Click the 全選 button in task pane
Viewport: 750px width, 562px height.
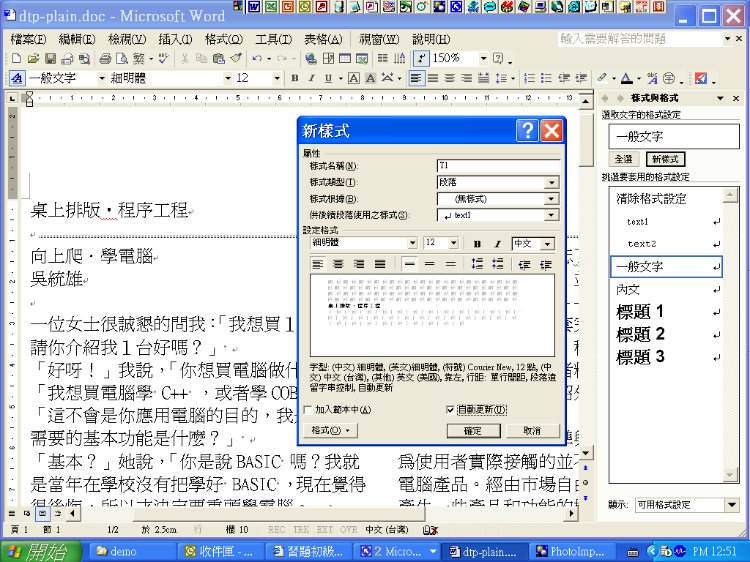click(624, 159)
